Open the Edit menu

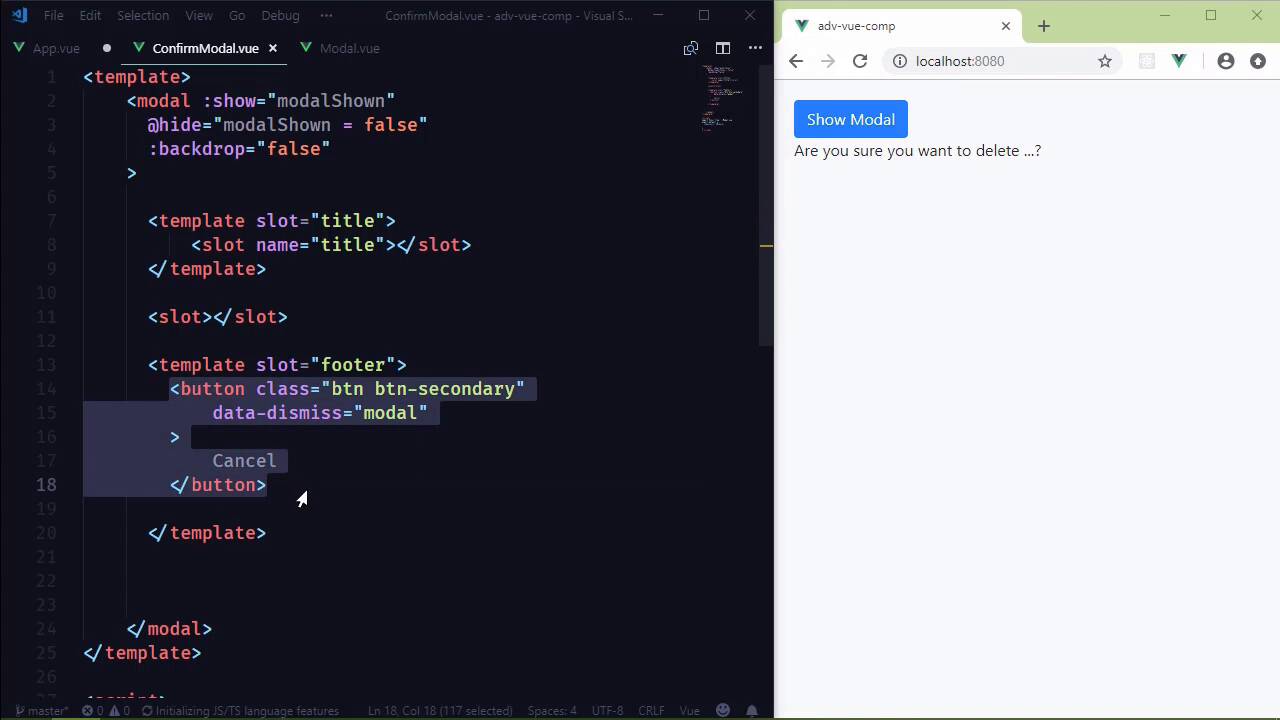(x=90, y=15)
